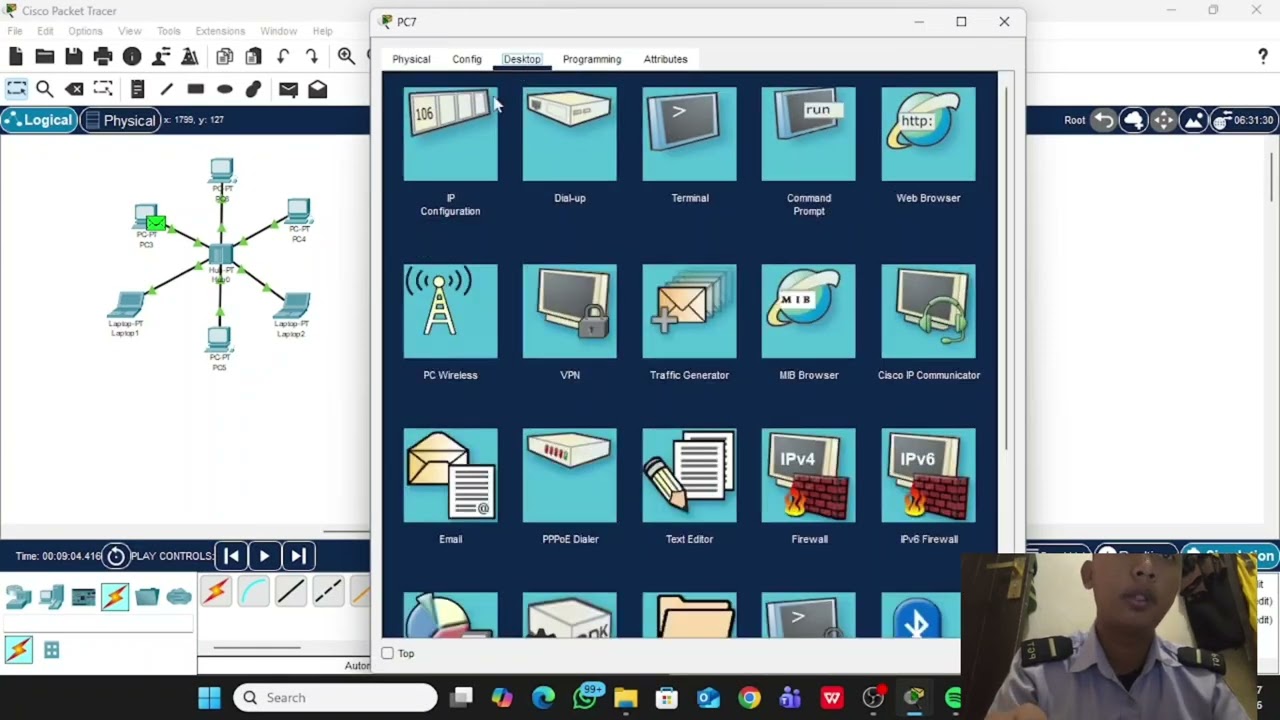Viewport: 1280px width, 720px height.
Task: Select the copper cross-over dashed cable
Action: tap(328, 592)
